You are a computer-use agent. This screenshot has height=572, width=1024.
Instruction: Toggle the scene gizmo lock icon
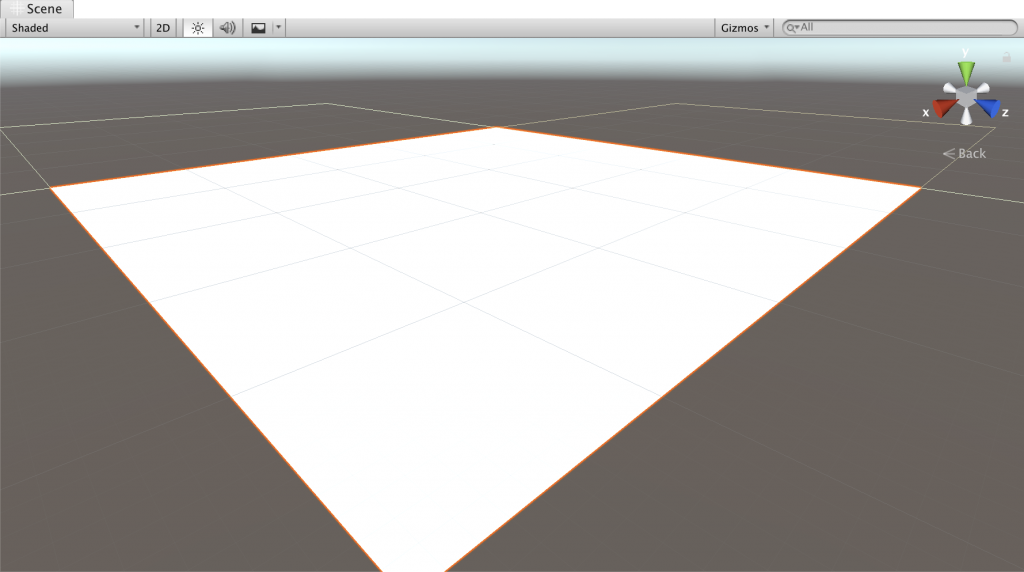[x=1007, y=57]
